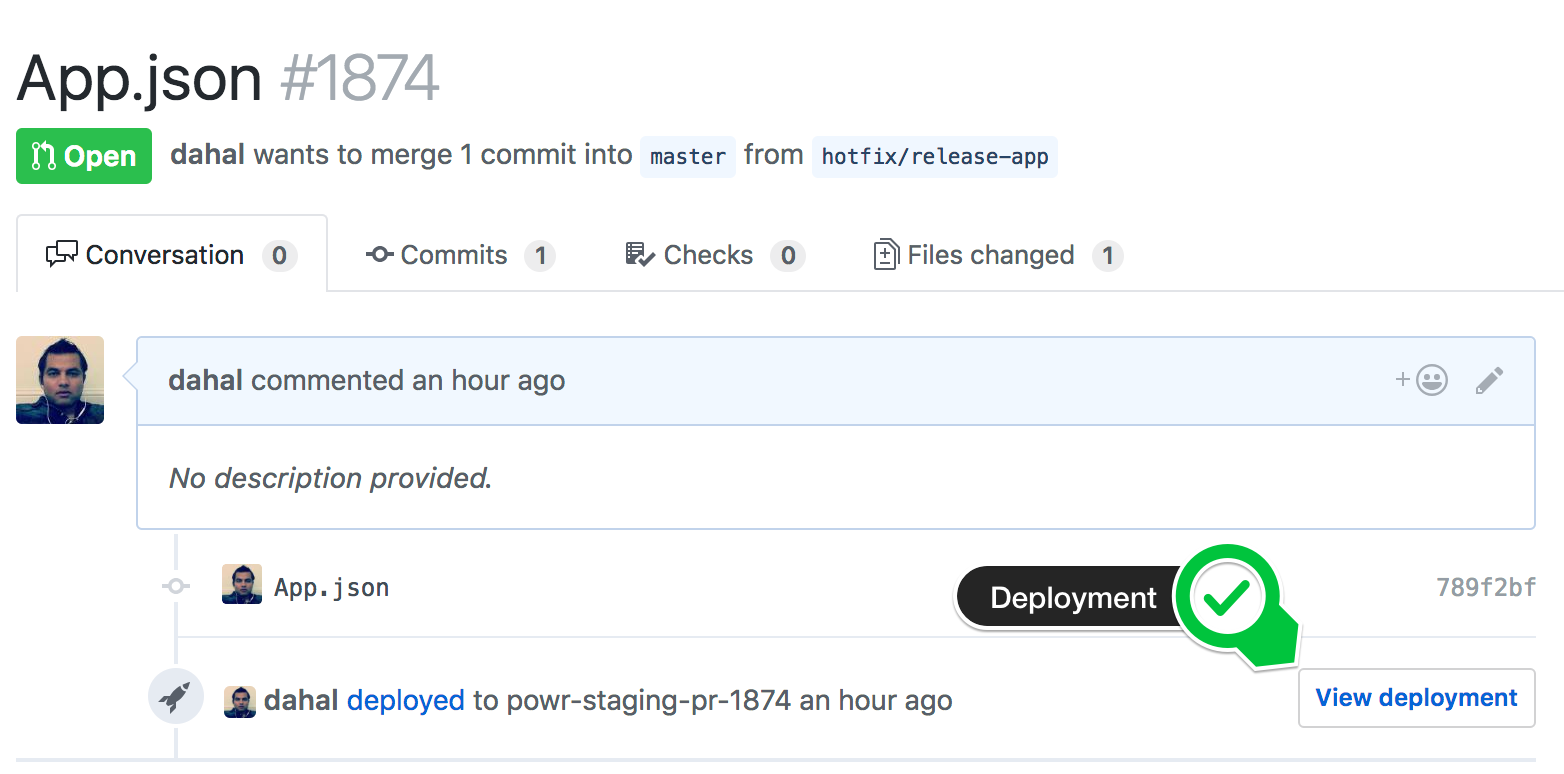Click the pencil icon to edit the comment
Viewport: 1564px width, 774px height.
pos(1489,380)
